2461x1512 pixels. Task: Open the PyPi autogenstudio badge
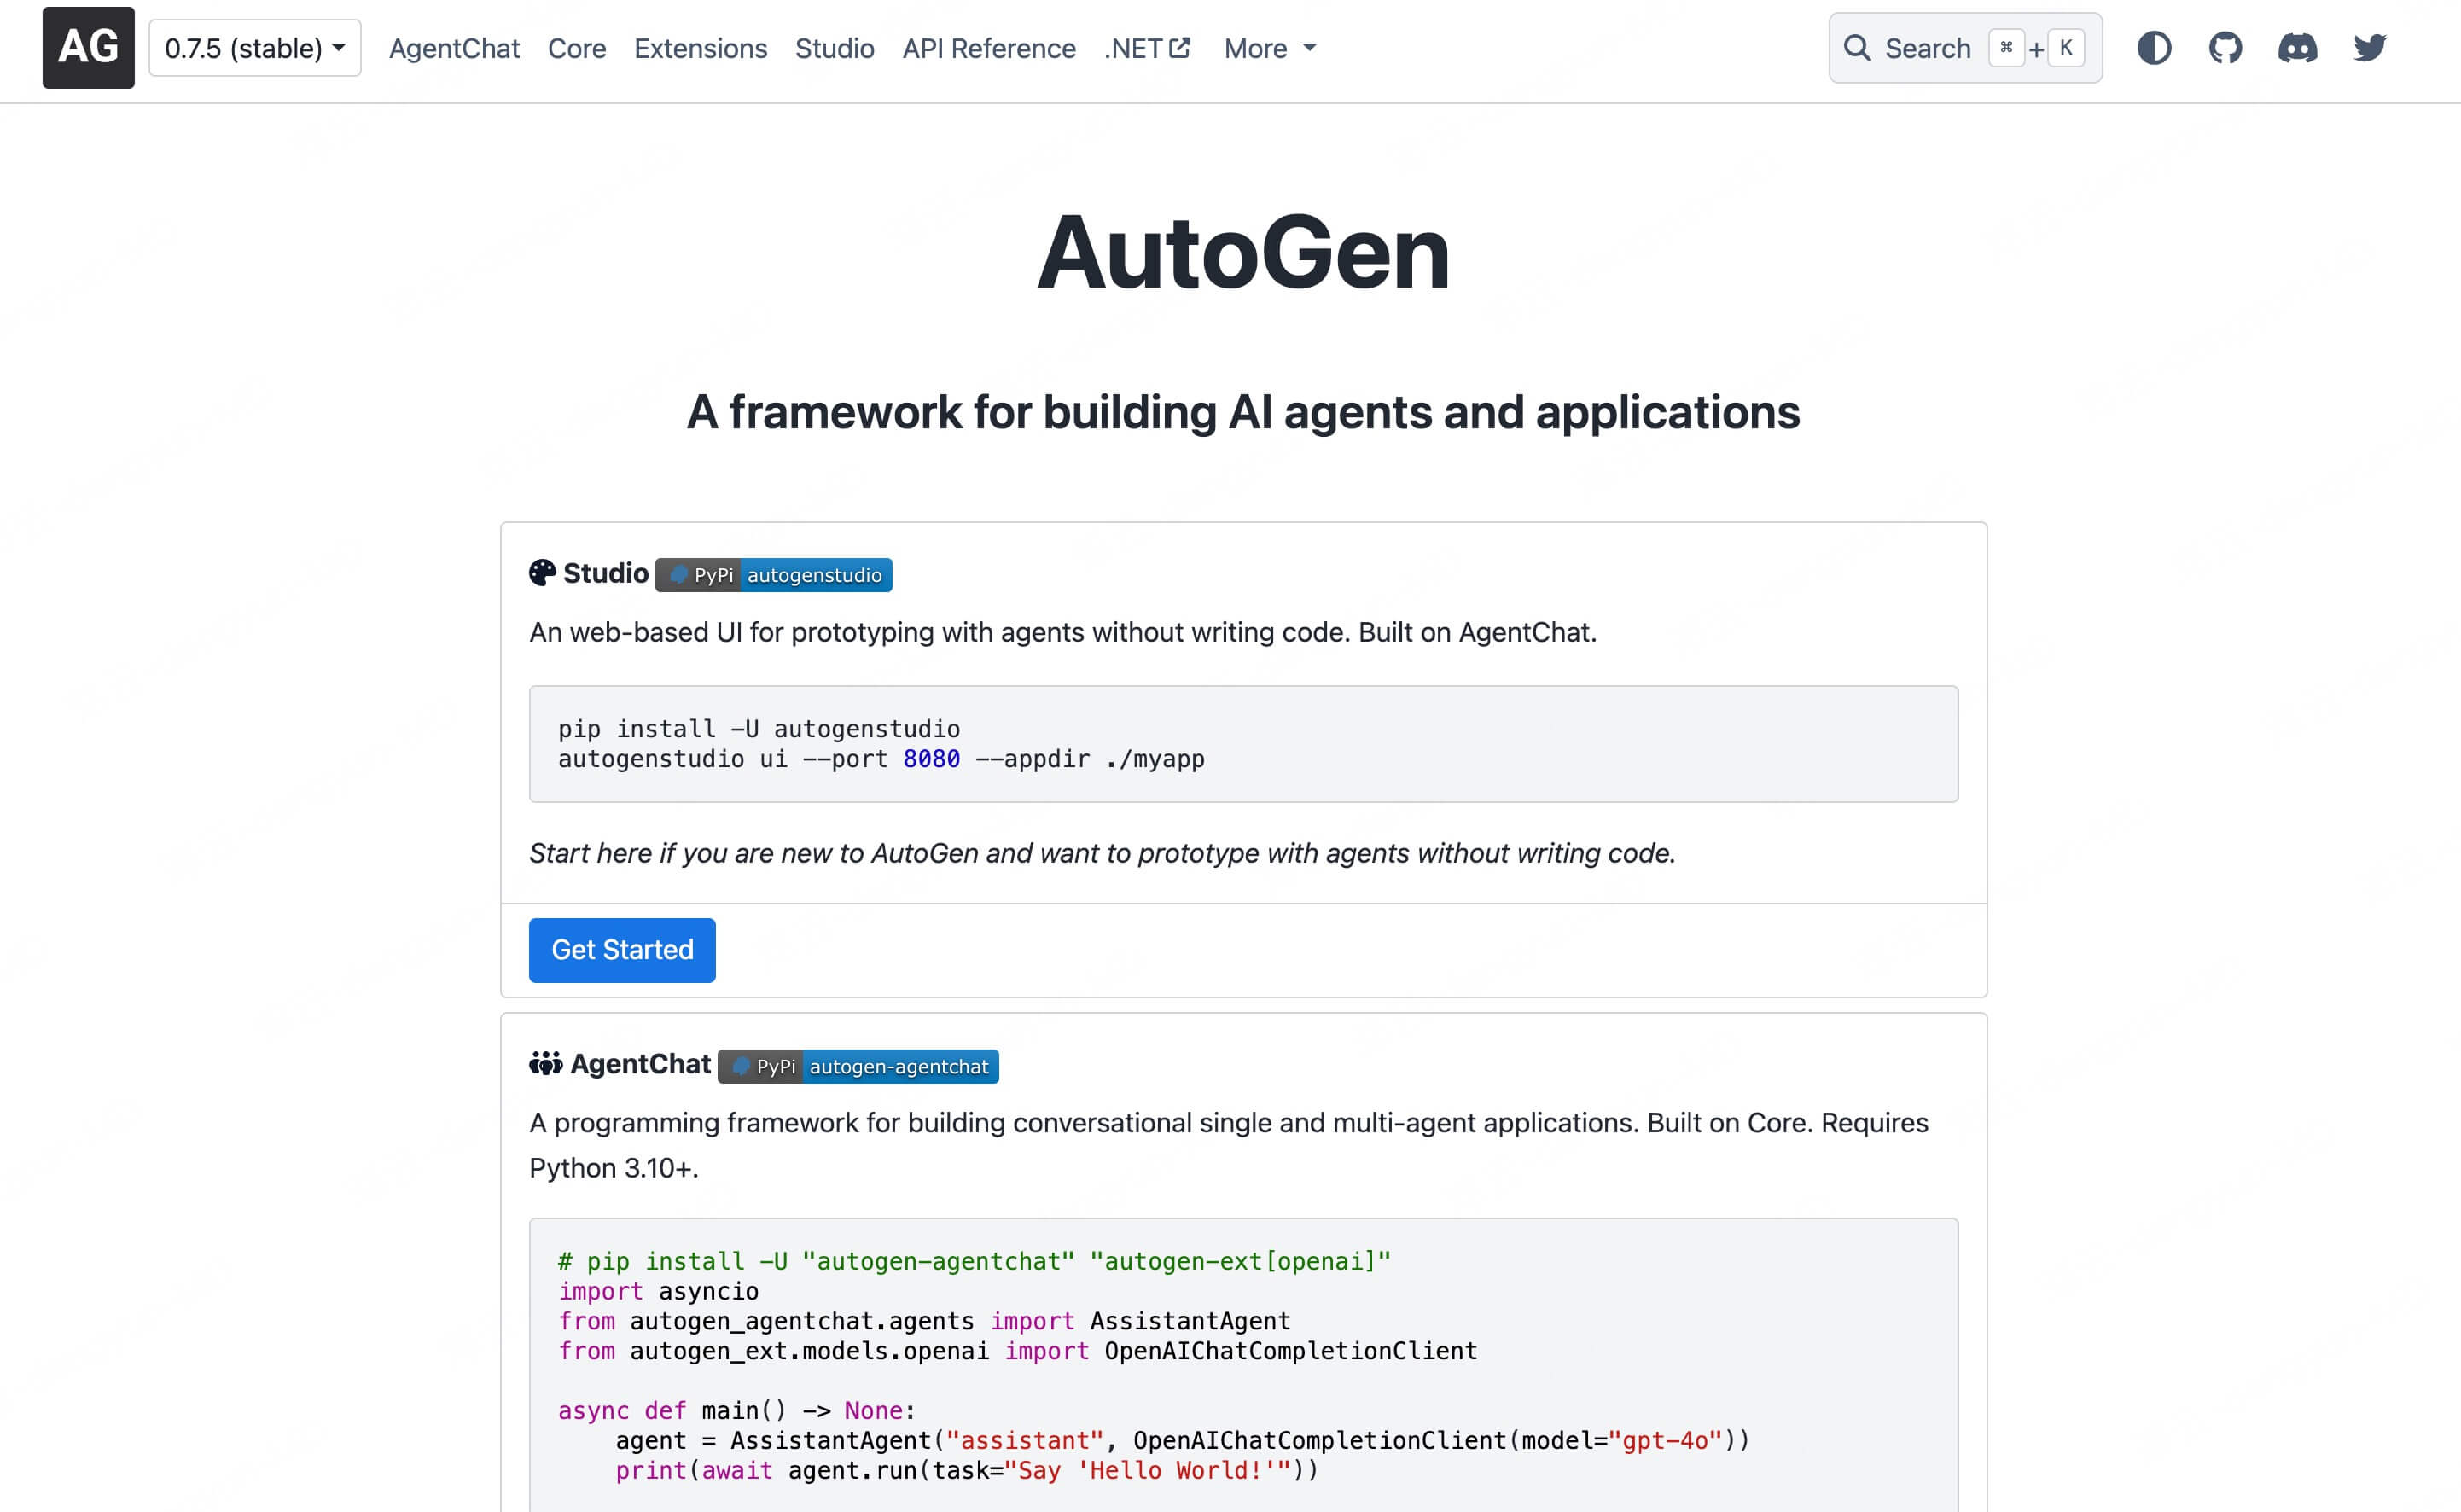773,575
